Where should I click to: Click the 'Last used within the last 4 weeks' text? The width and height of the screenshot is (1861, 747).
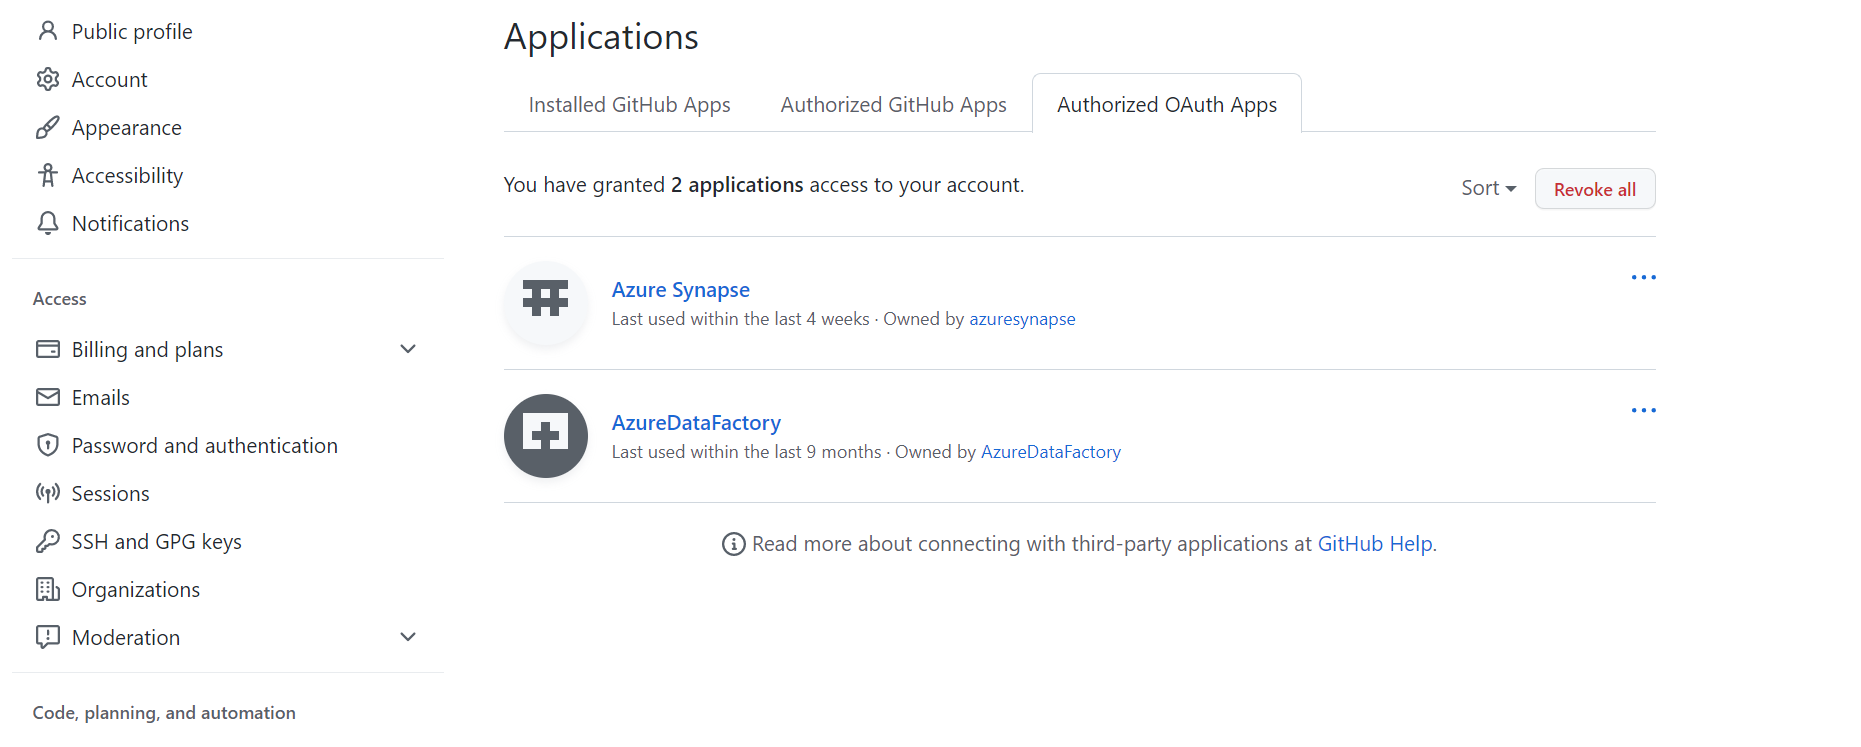(740, 319)
